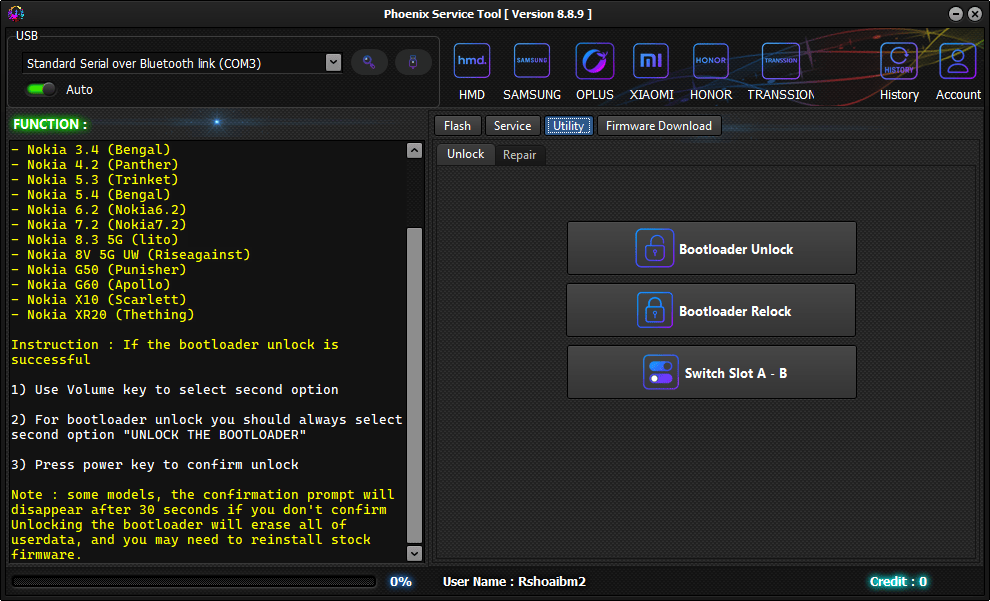Image resolution: width=990 pixels, height=601 pixels.
Task: Click the 'Nokia 8V 5G UW (Riseagainst)' line
Action: [131, 255]
